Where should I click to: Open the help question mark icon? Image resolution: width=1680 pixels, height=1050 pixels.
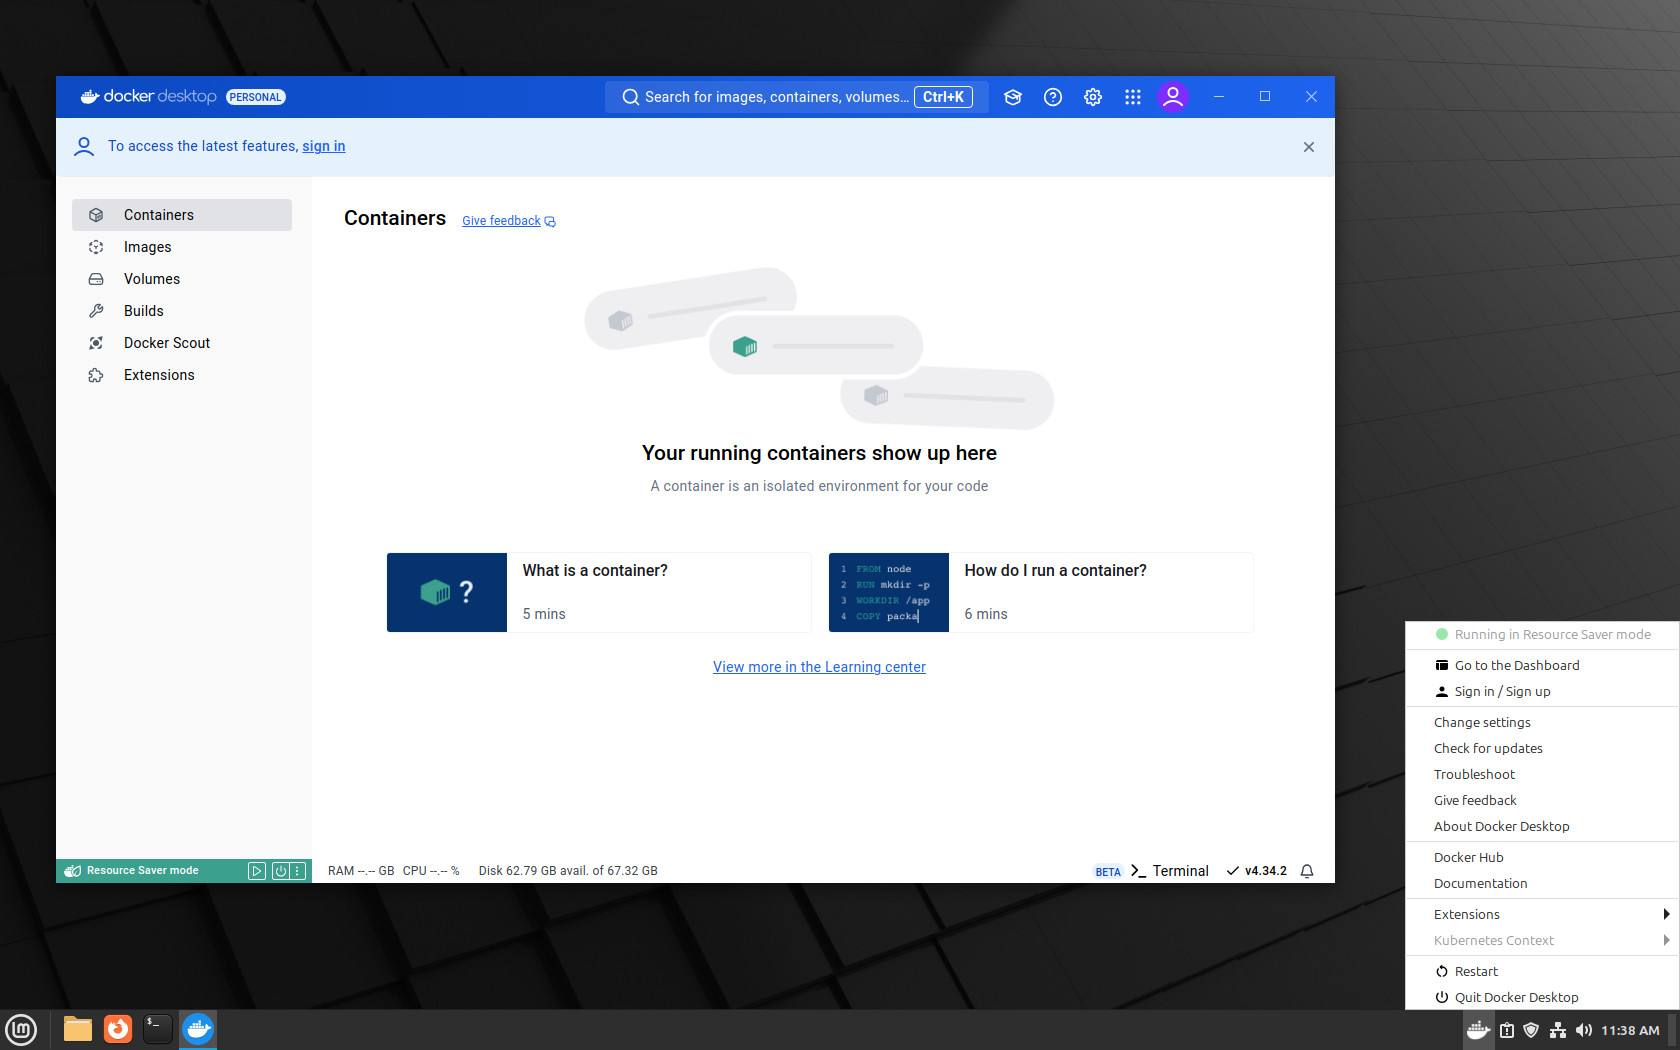pos(1053,97)
